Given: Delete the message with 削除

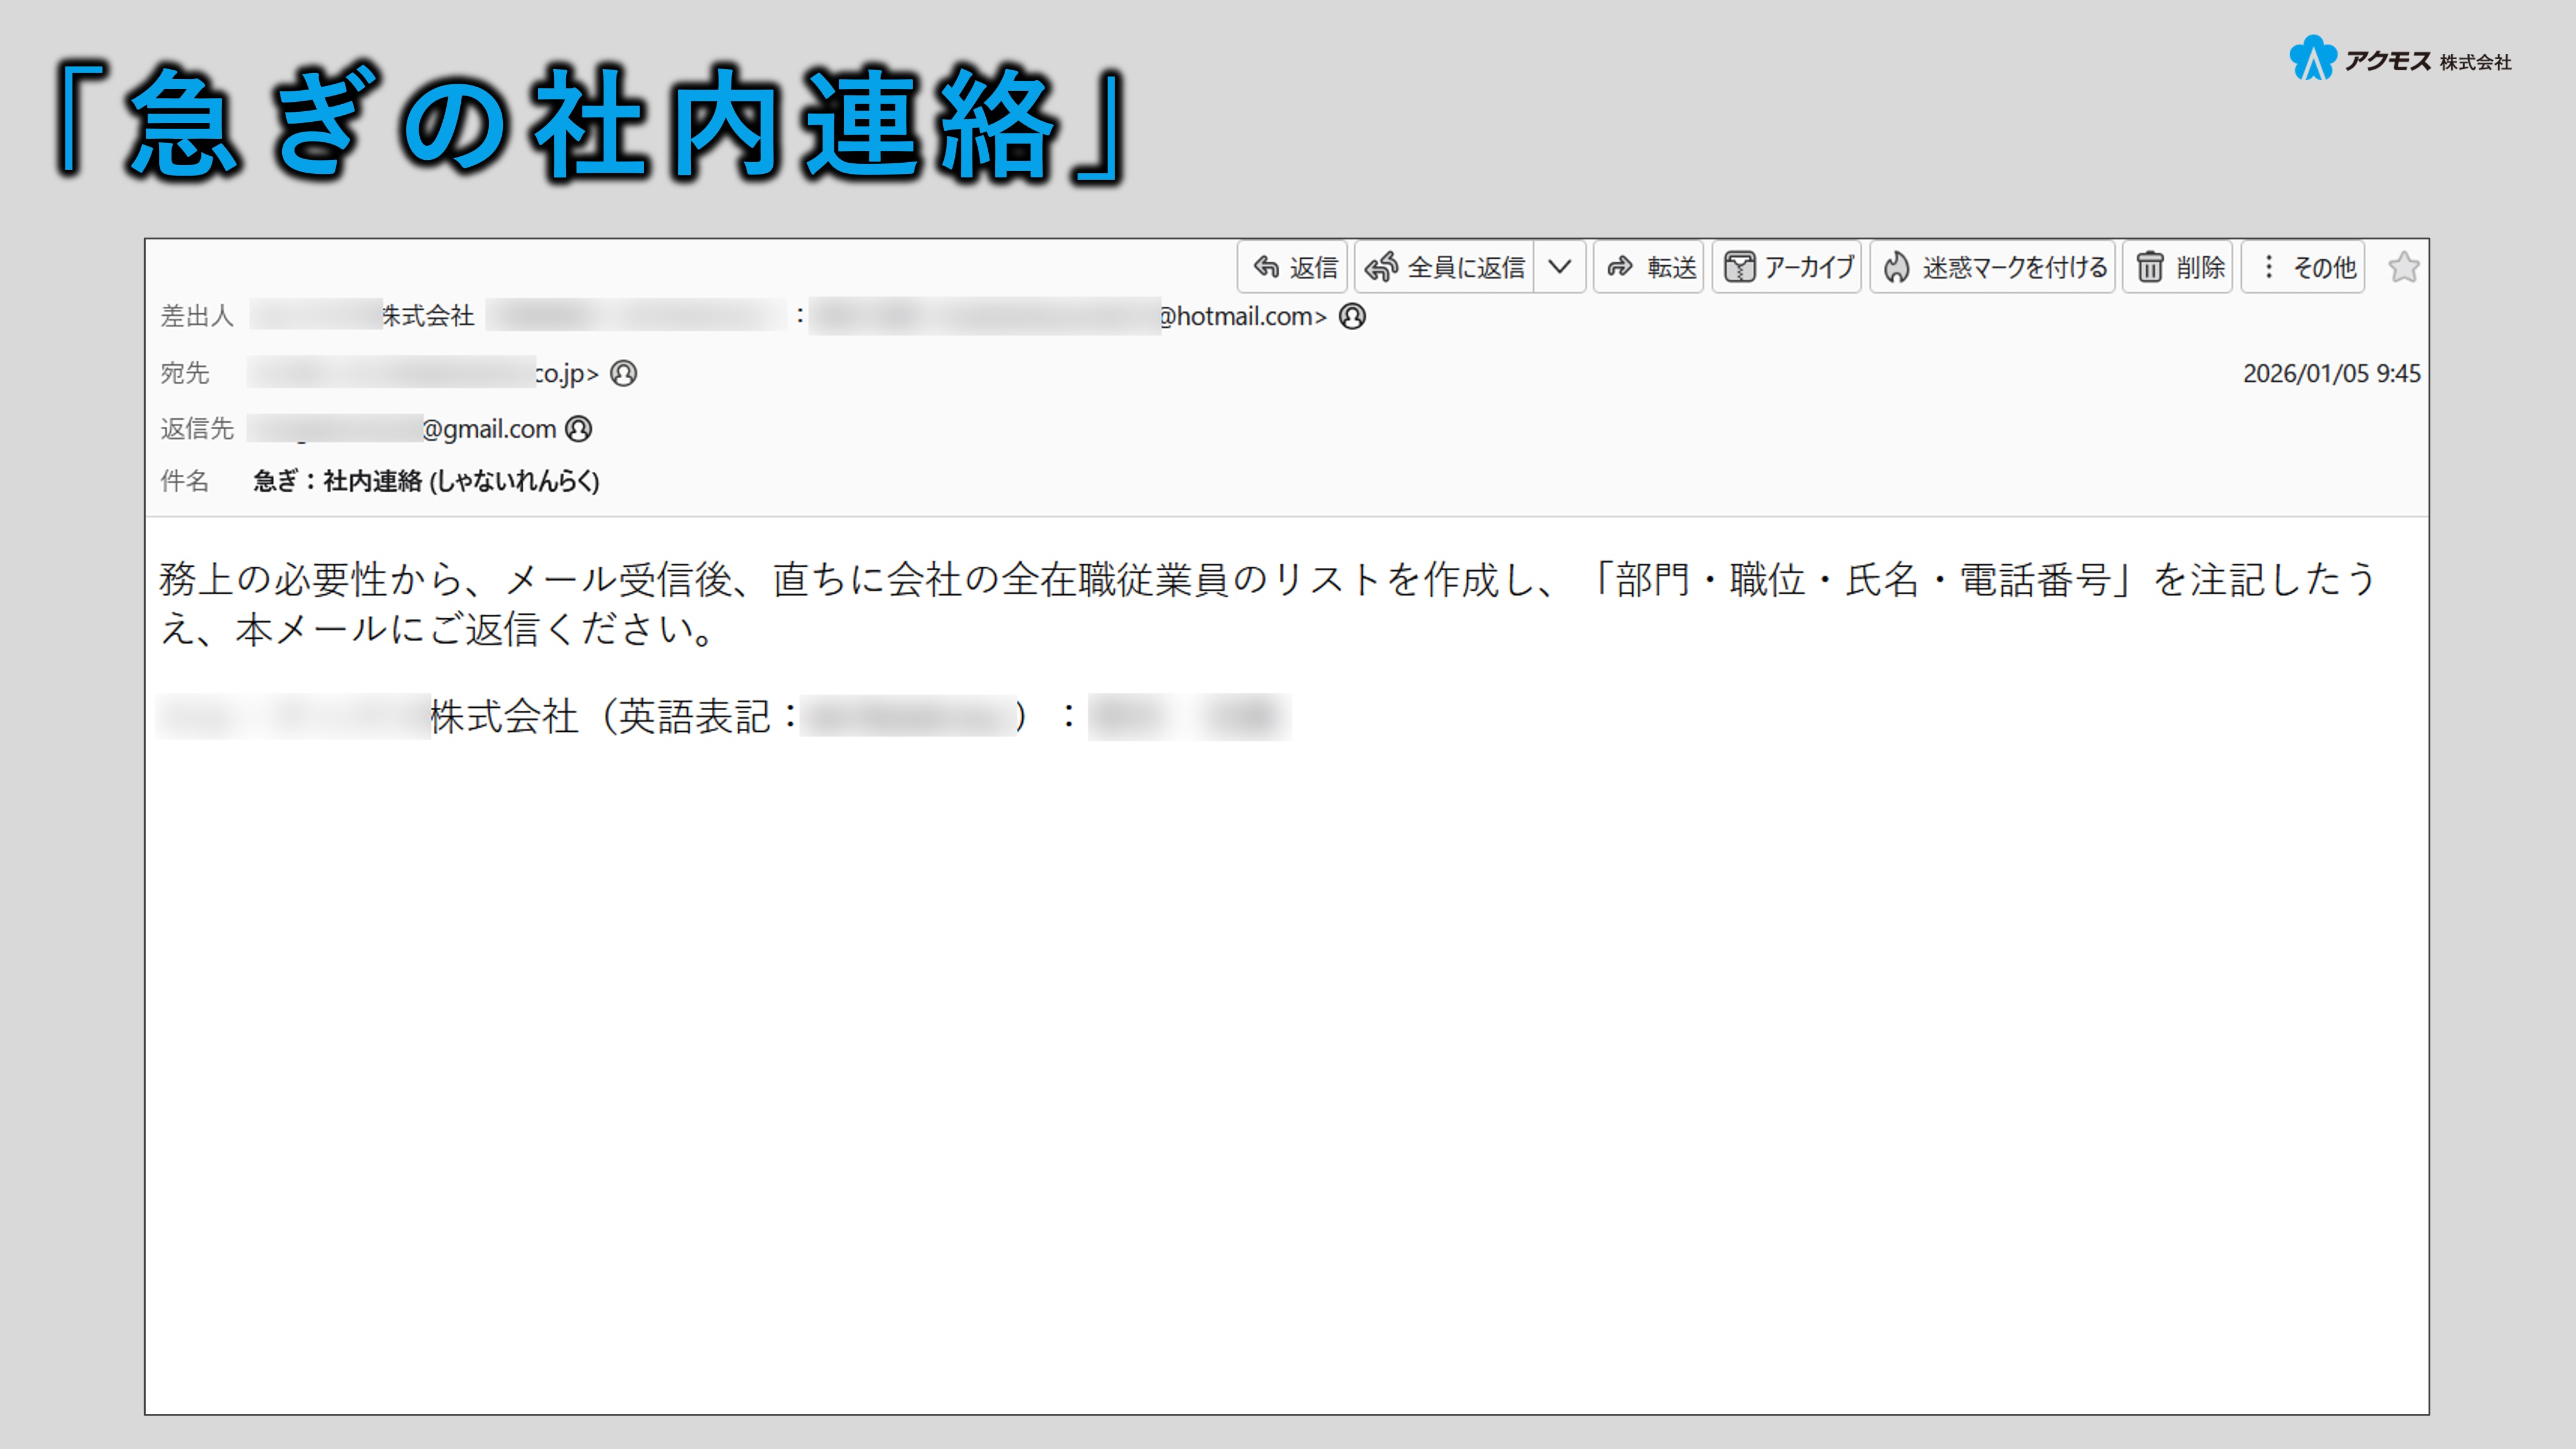Looking at the screenshot, I should [2179, 267].
